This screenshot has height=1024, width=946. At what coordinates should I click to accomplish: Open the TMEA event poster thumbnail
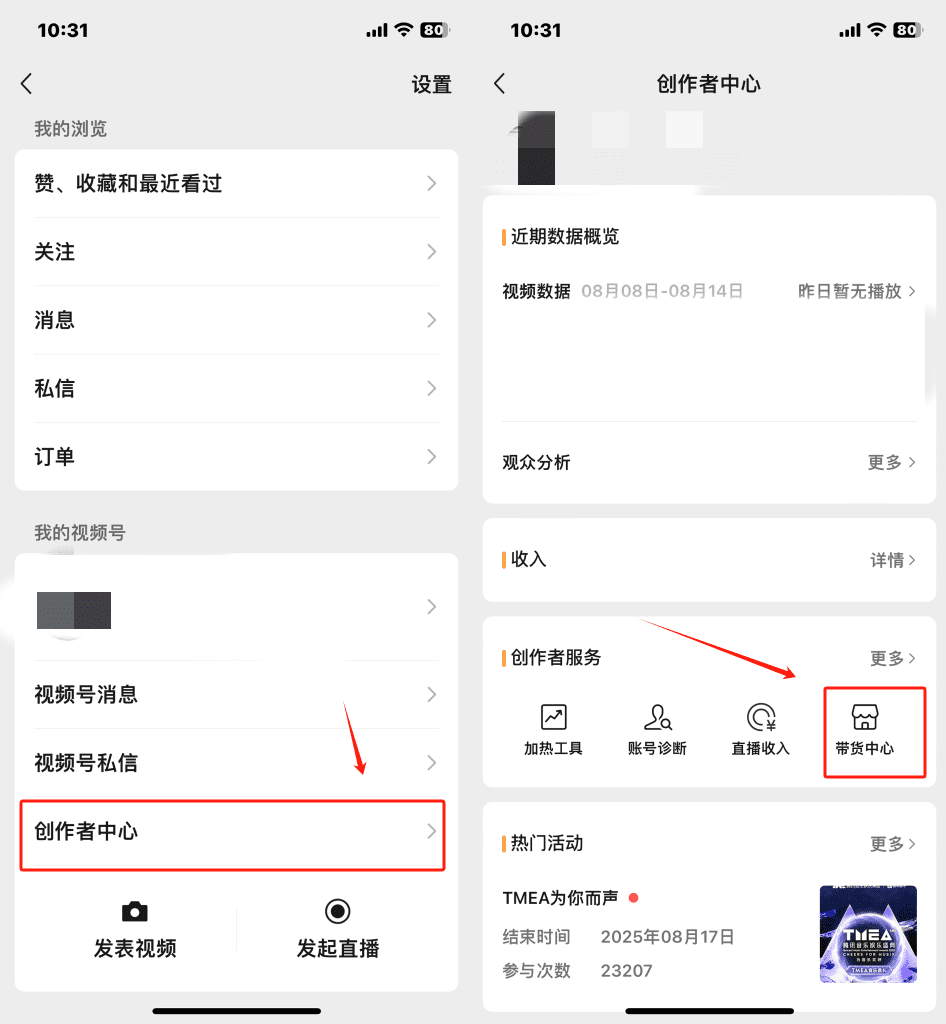click(868, 934)
